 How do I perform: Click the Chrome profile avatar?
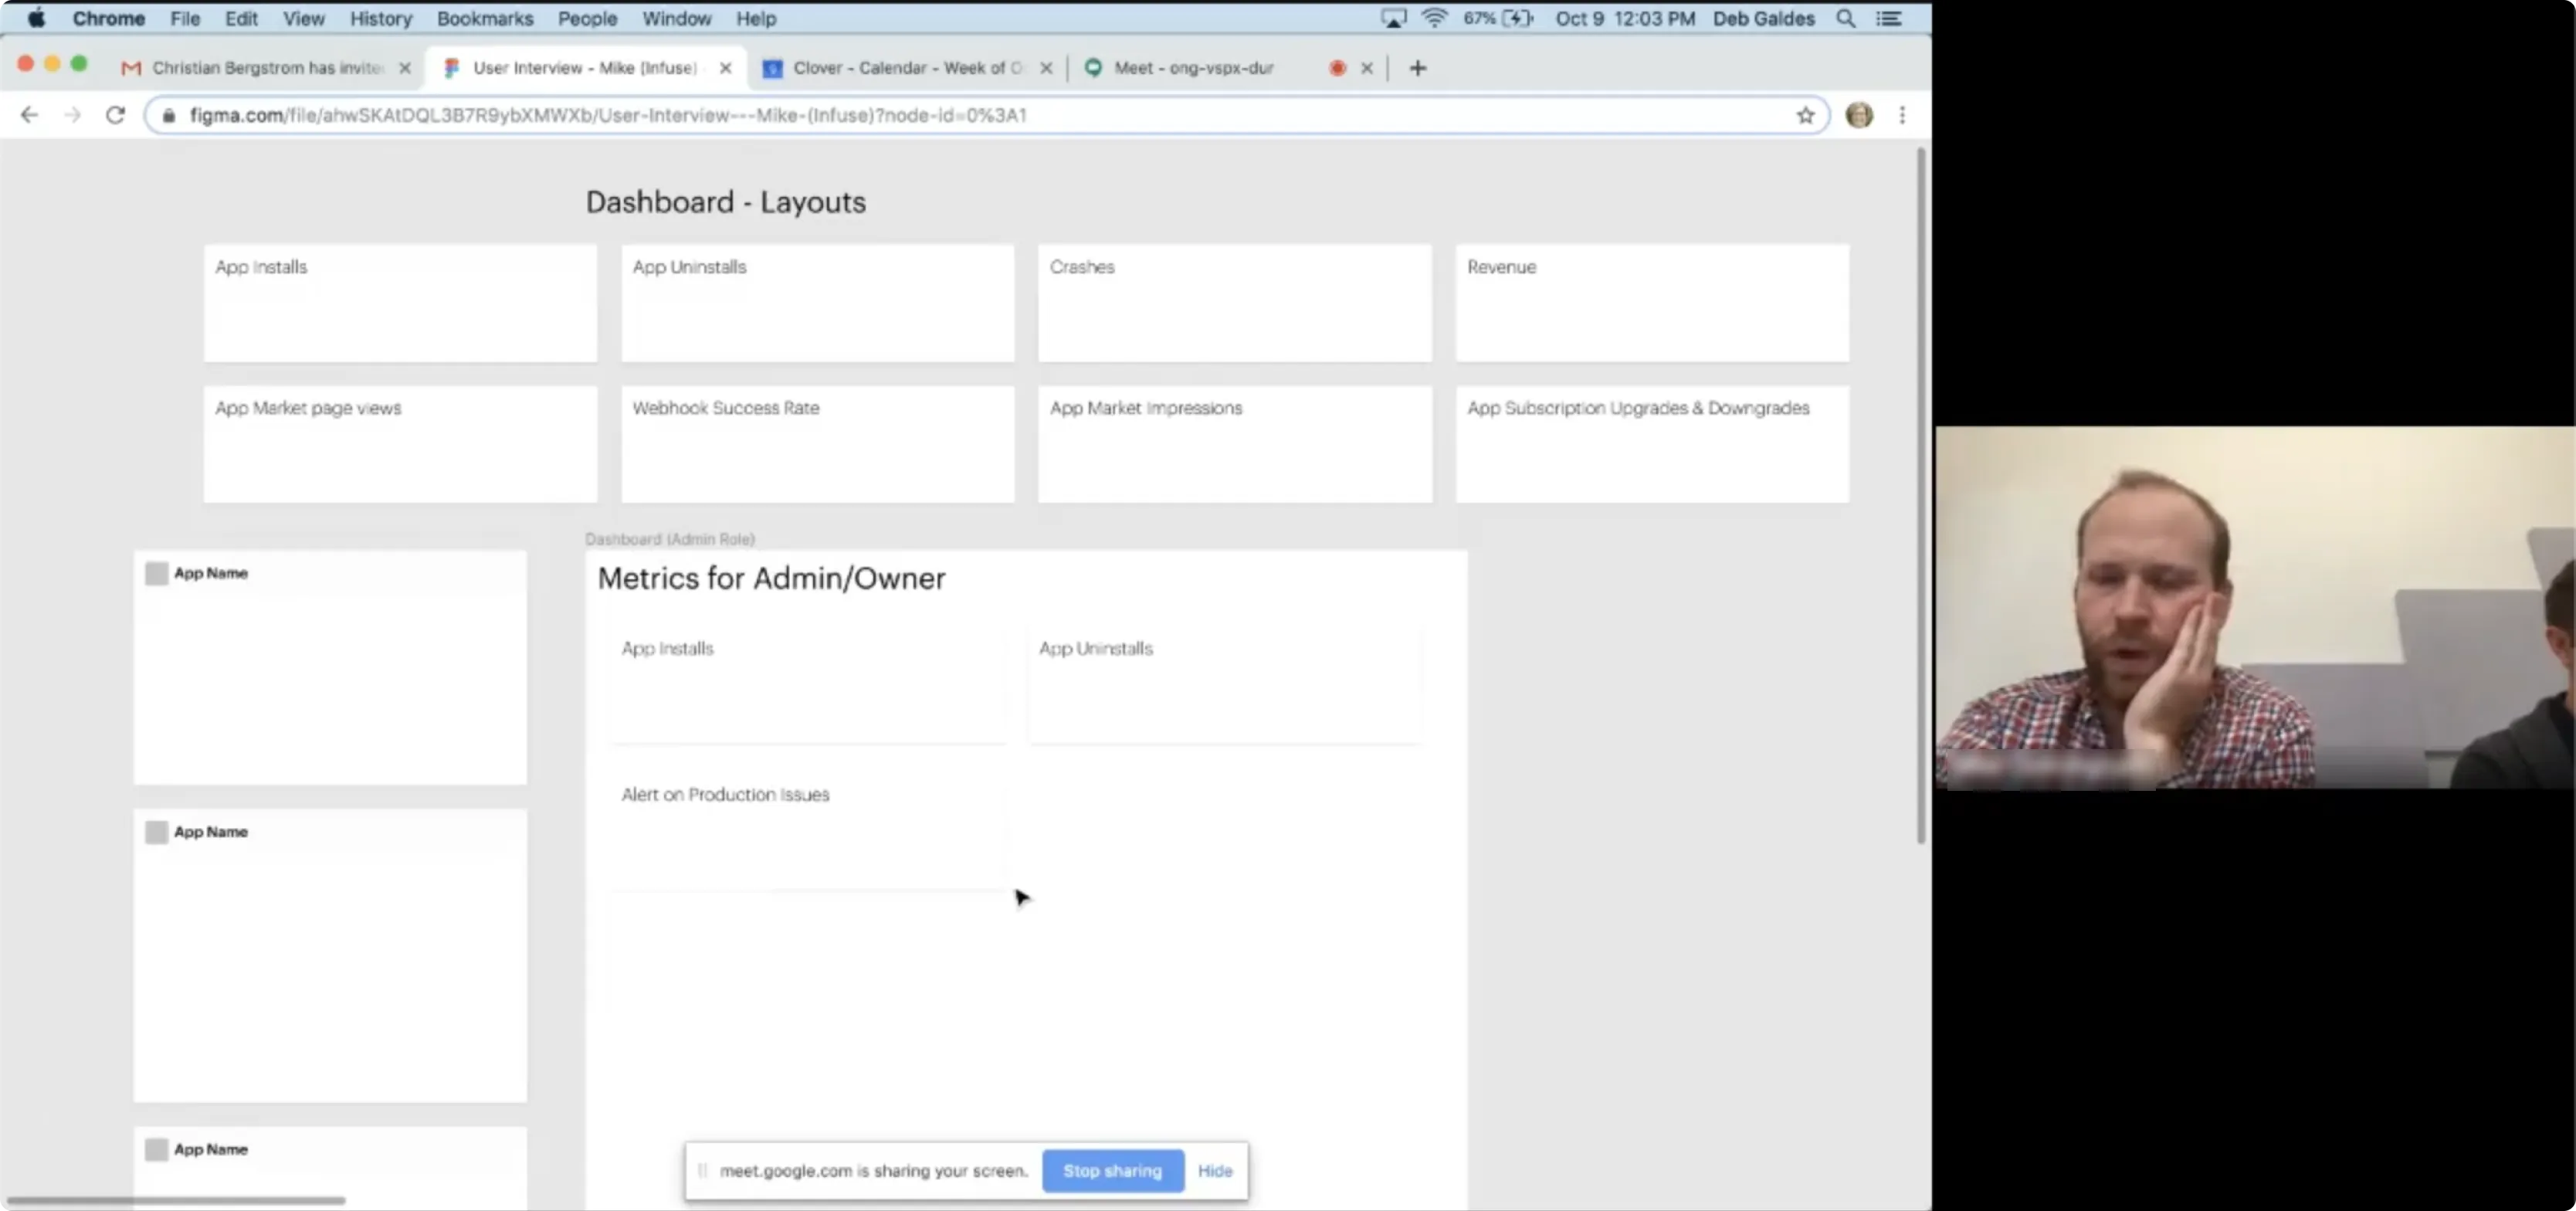tap(1859, 115)
